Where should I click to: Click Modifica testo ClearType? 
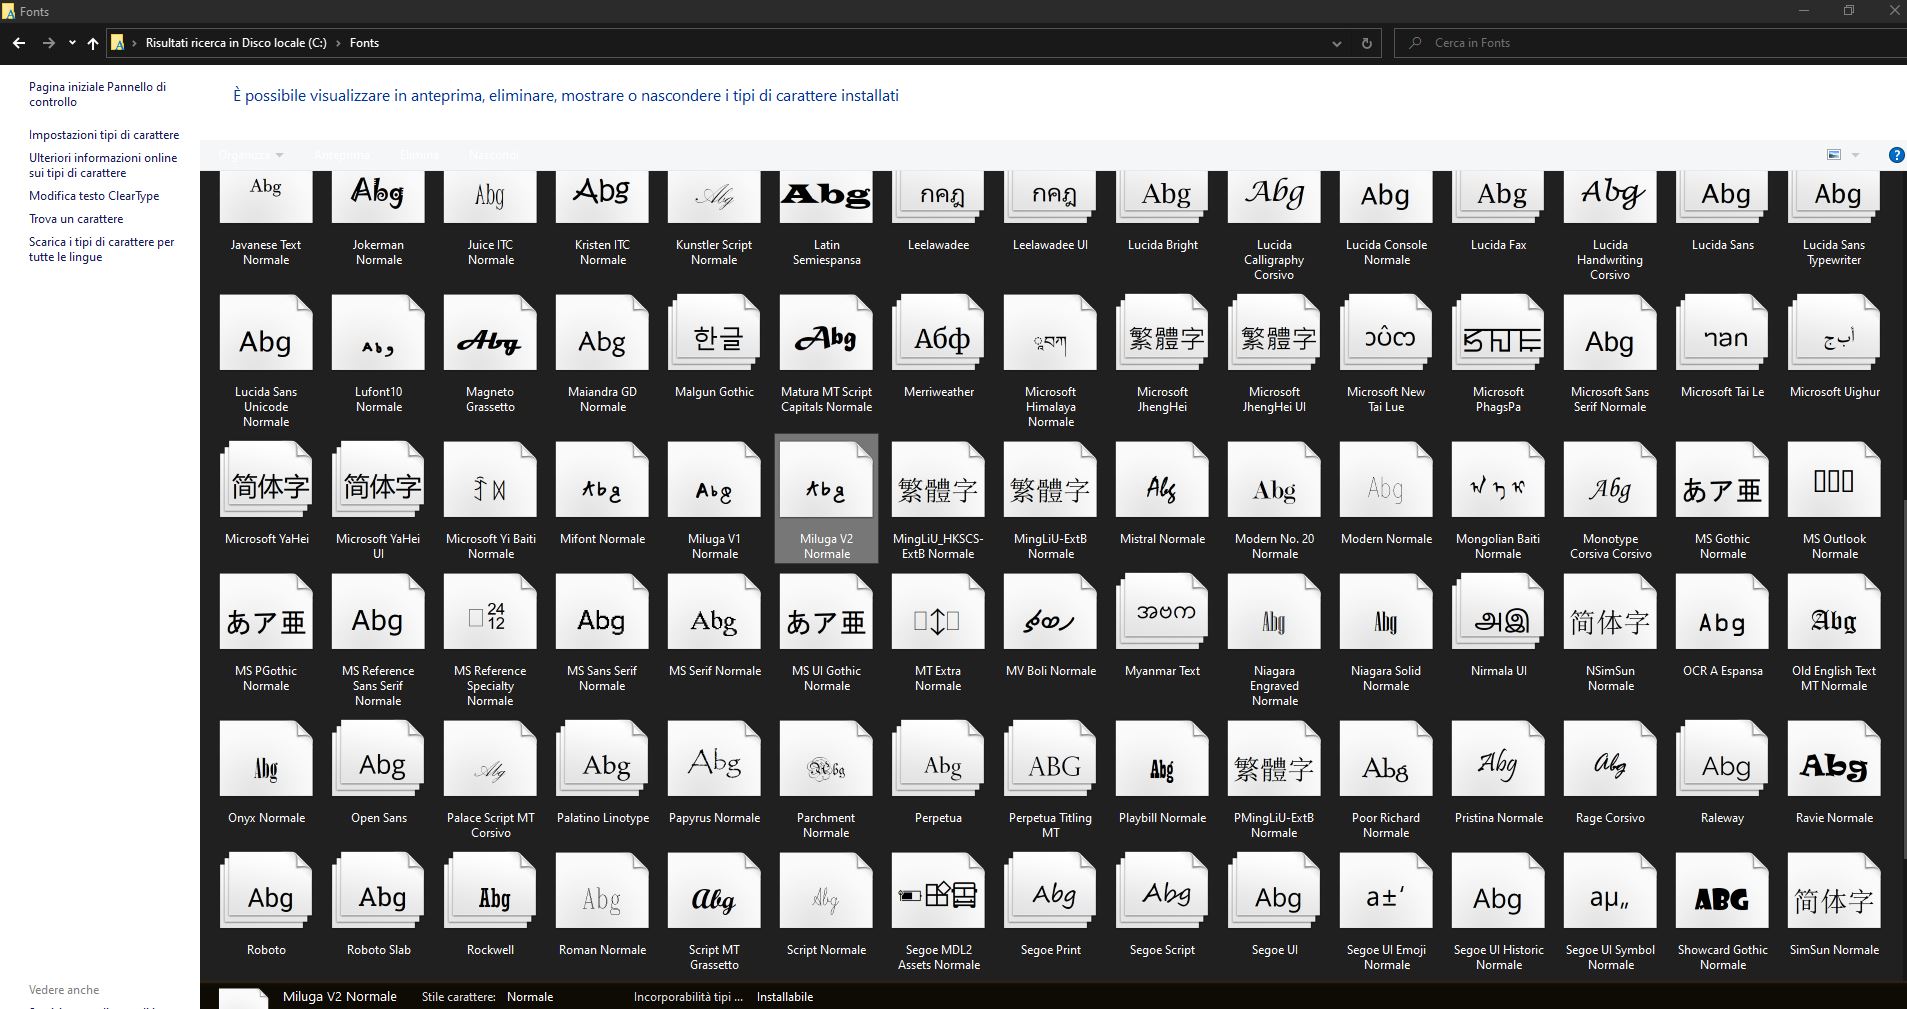click(x=94, y=196)
